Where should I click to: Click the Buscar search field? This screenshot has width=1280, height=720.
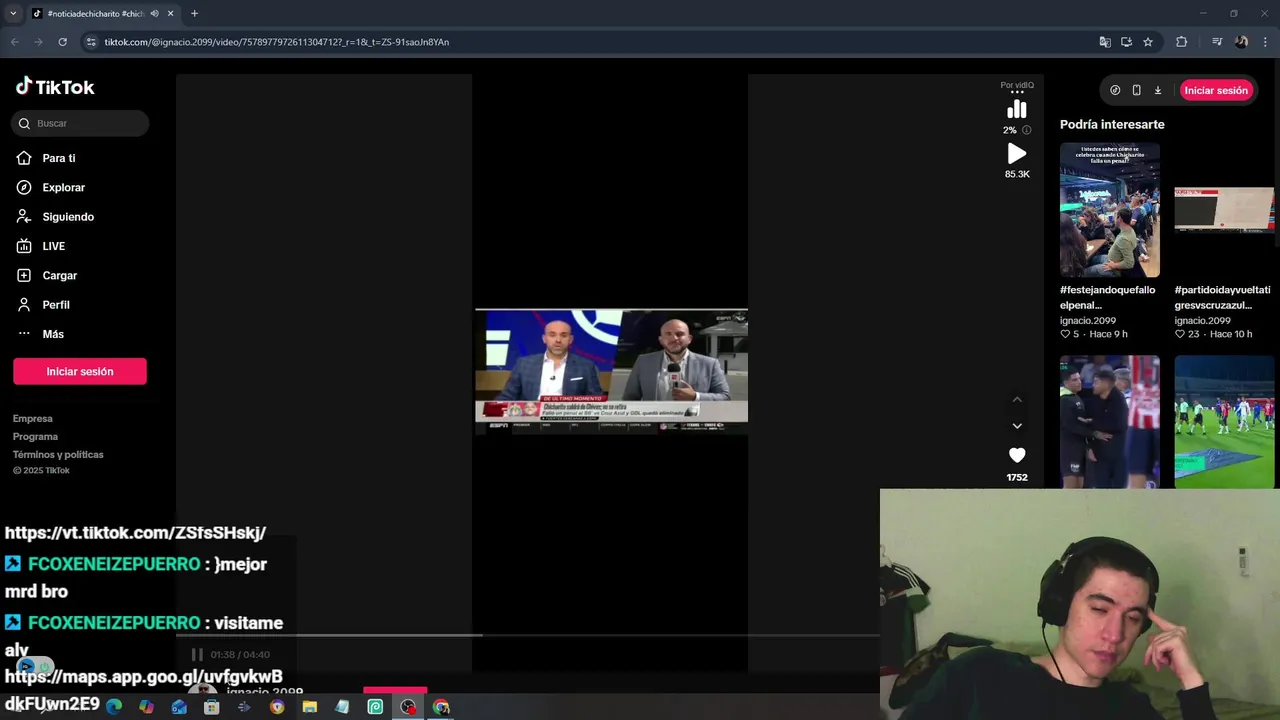[x=80, y=123]
